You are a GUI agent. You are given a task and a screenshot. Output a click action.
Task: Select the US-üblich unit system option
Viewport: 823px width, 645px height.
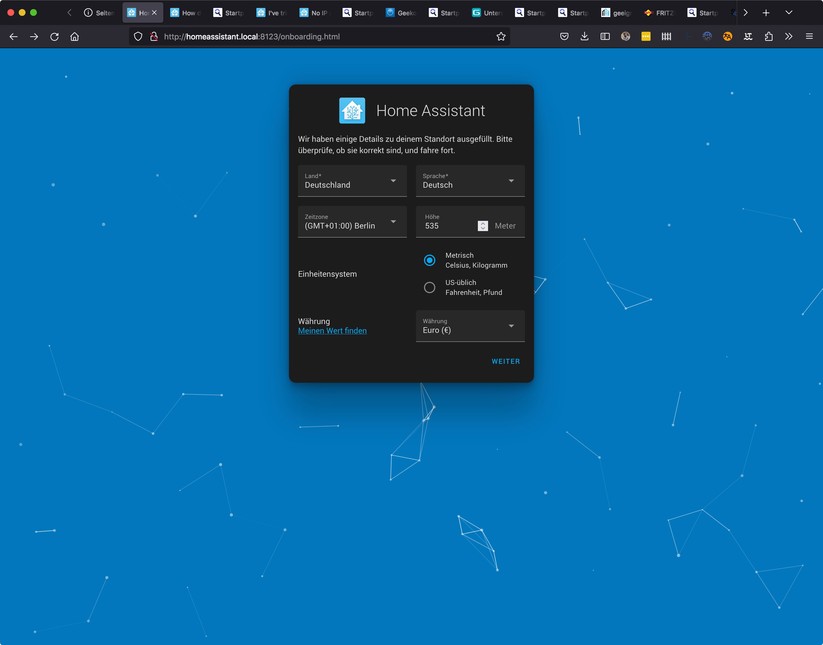pyautogui.click(x=430, y=286)
